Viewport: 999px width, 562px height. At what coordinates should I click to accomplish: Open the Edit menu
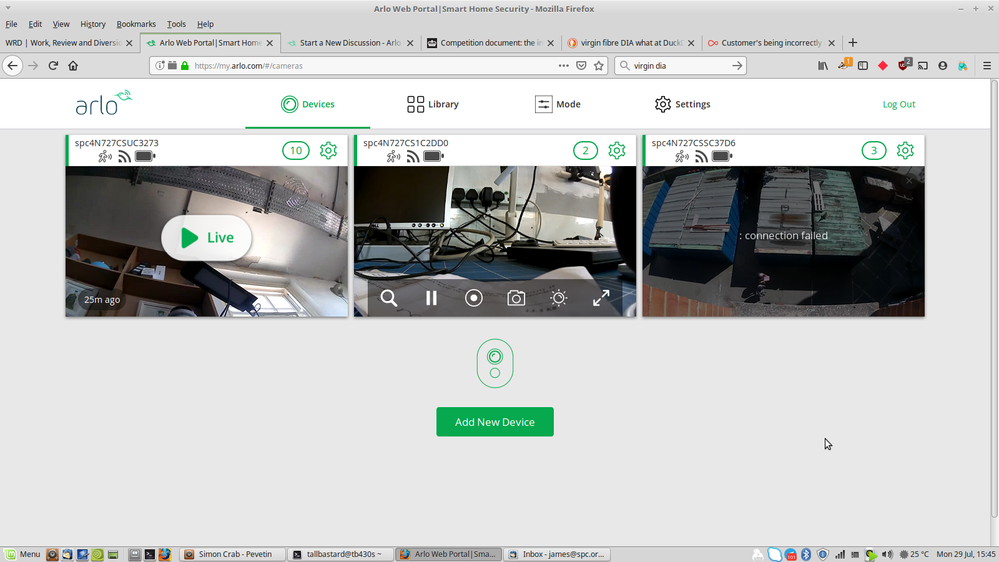[35, 24]
